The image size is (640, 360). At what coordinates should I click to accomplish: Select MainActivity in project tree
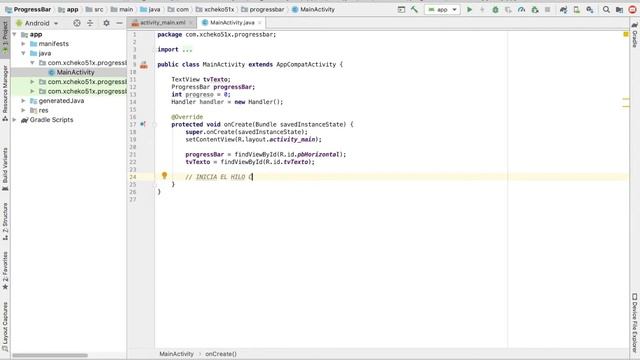tap(69, 72)
